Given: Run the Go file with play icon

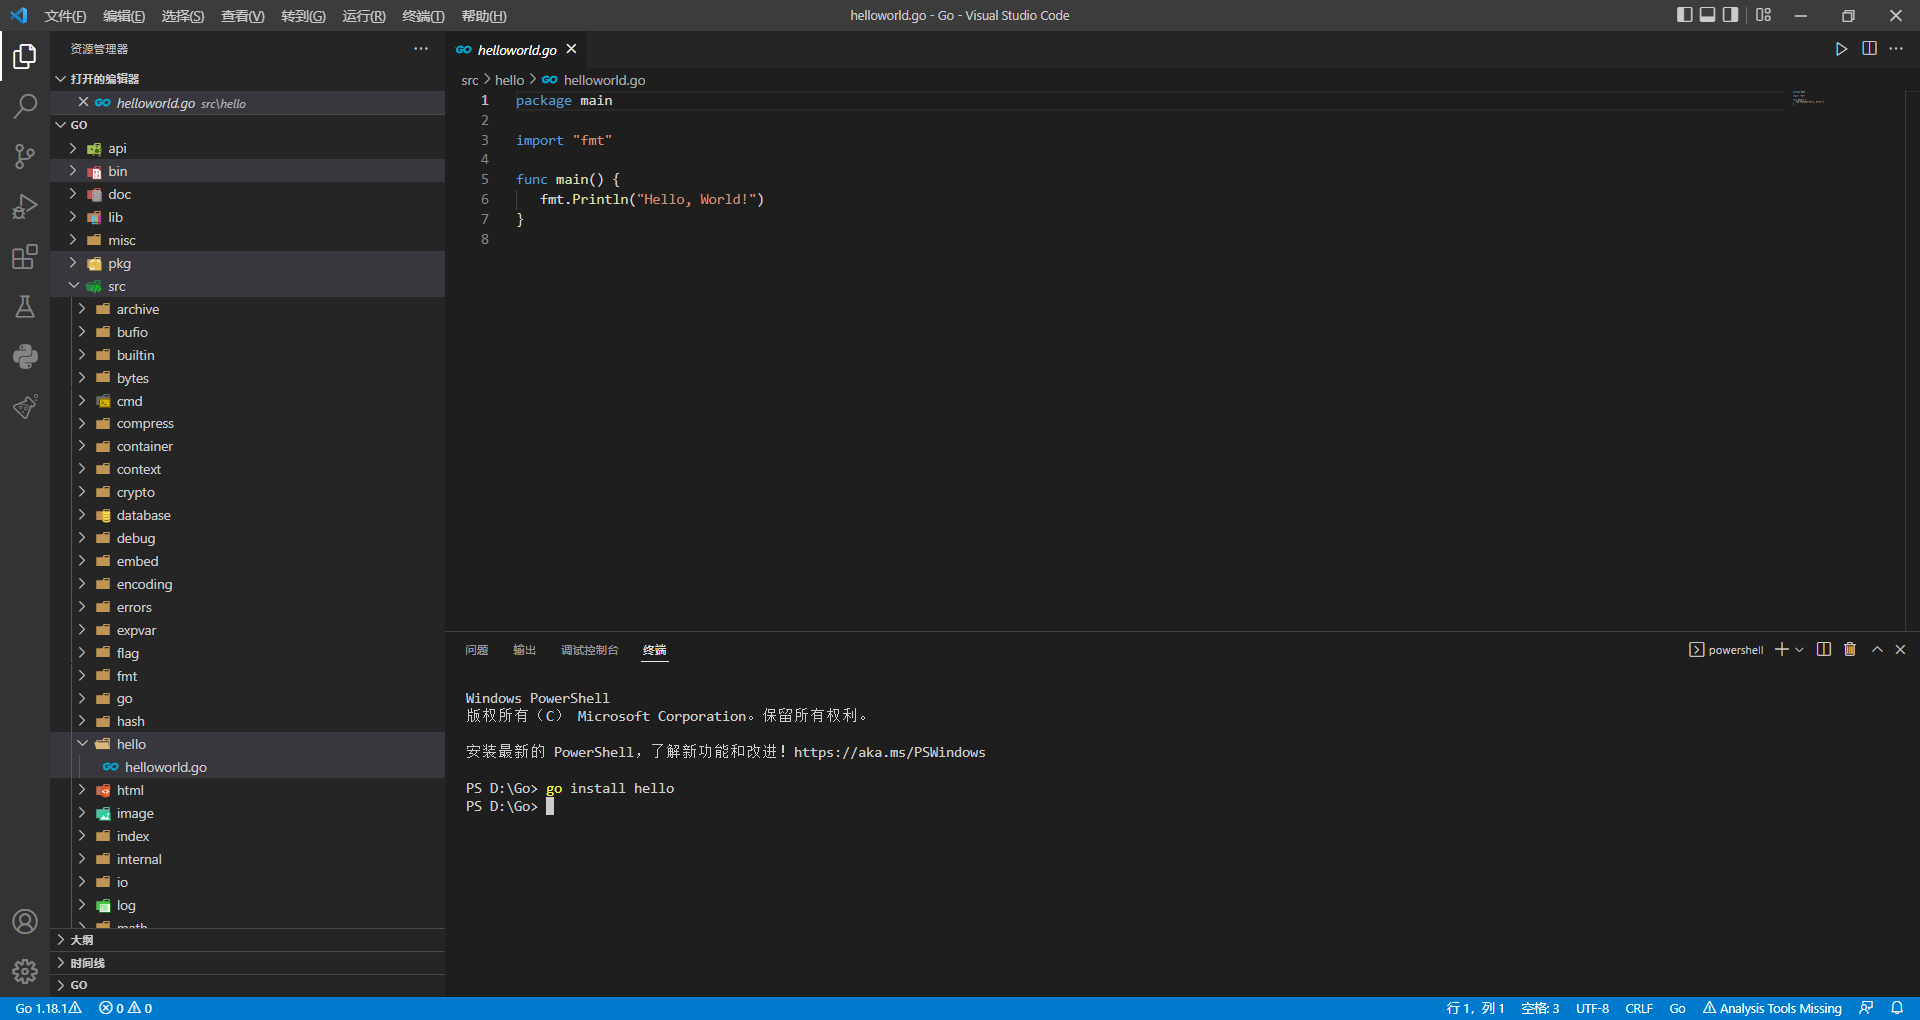Looking at the screenshot, I should click(x=1841, y=49).
